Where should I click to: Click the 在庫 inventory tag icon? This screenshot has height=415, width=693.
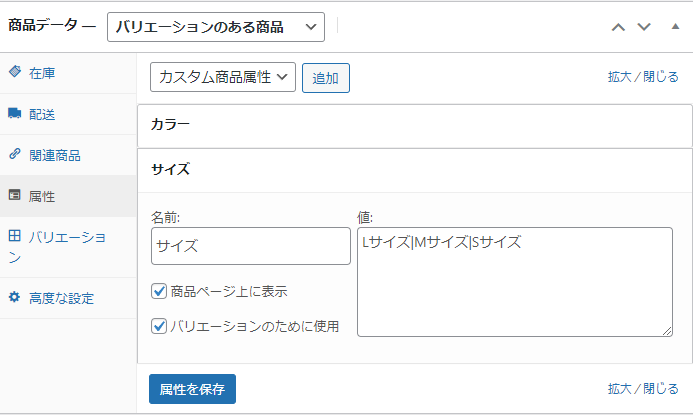[15, 72]
